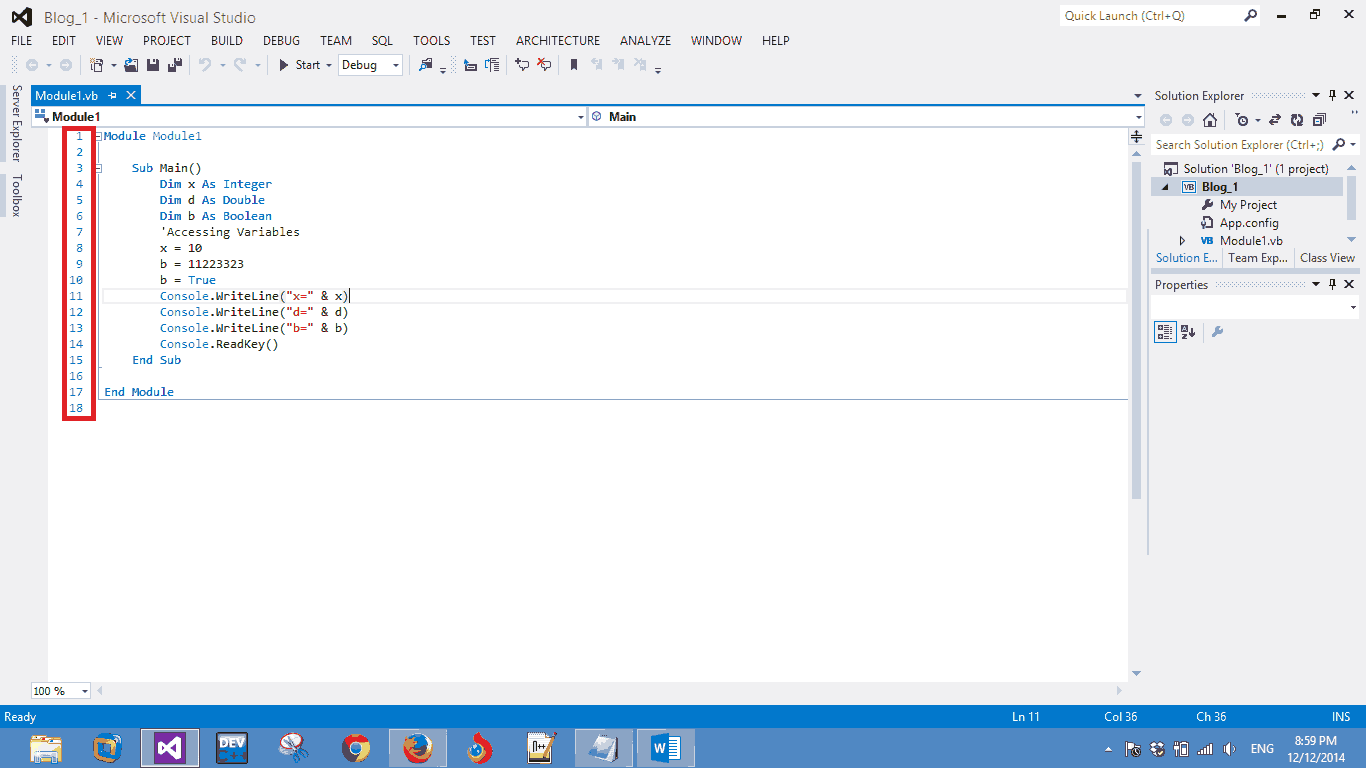Screen dimensions: 1366x768
Task: Pin the Solution Explorer panel
Action: point(1332,95)
